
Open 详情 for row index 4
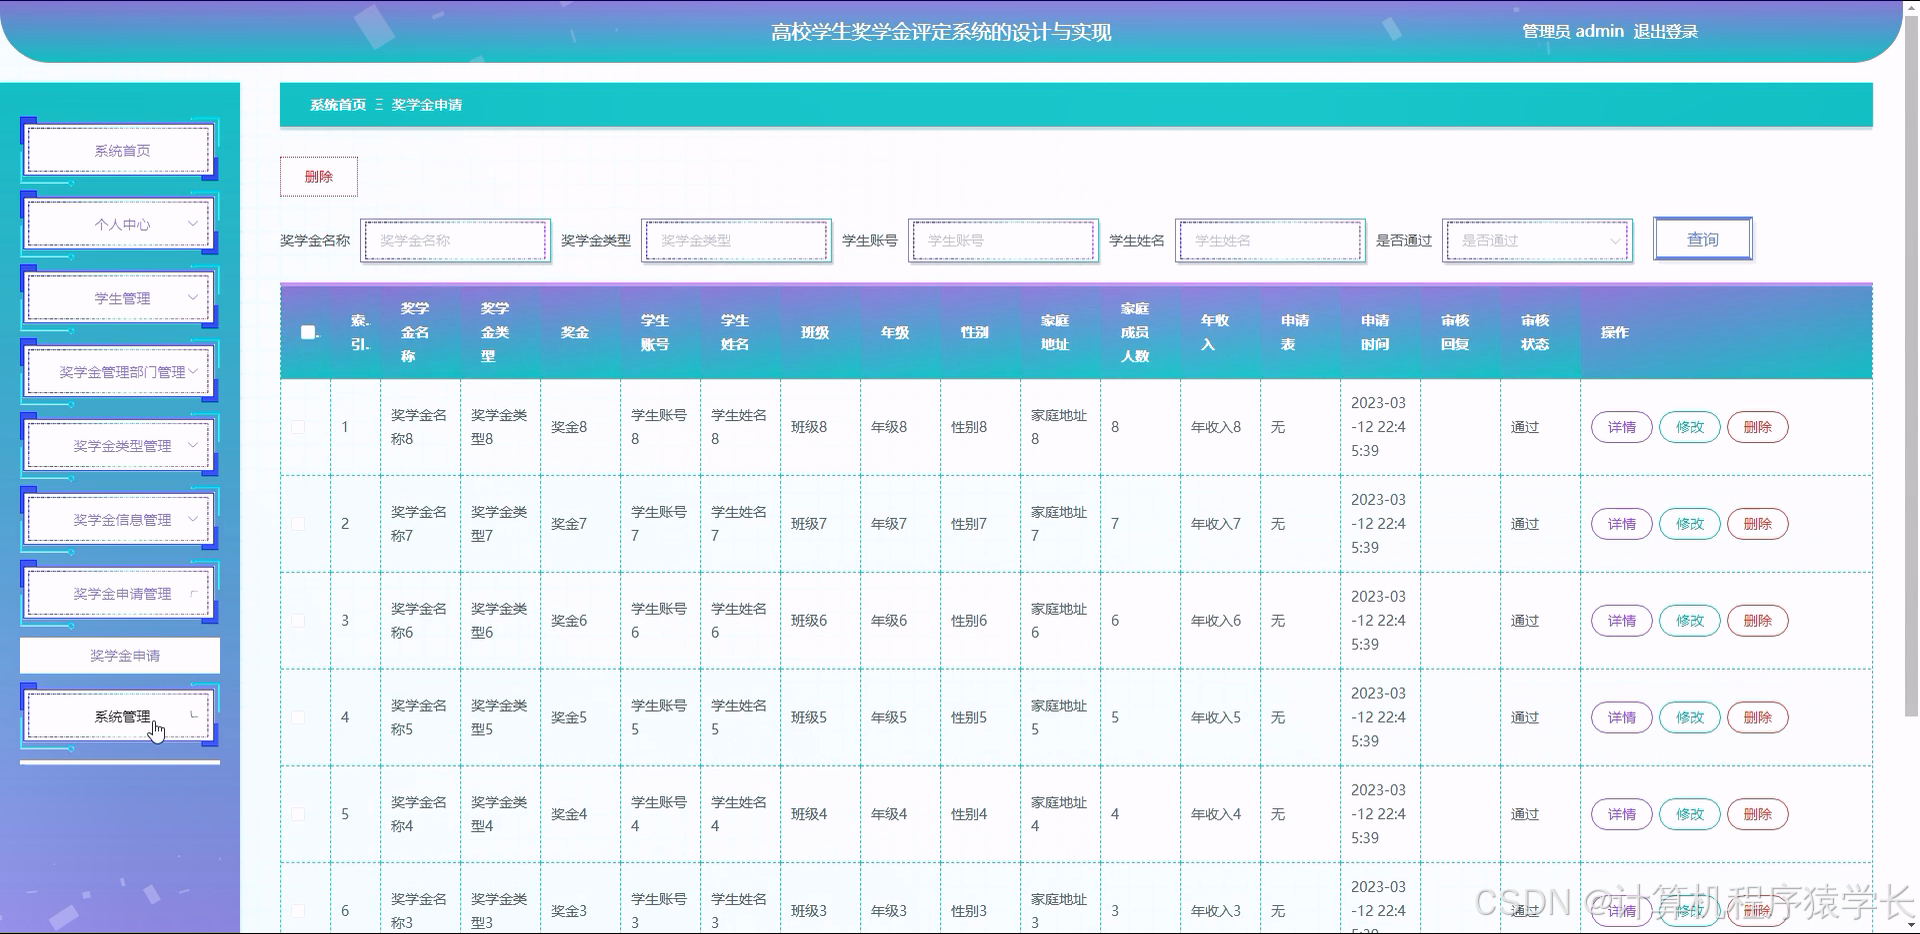(1622, 717)
